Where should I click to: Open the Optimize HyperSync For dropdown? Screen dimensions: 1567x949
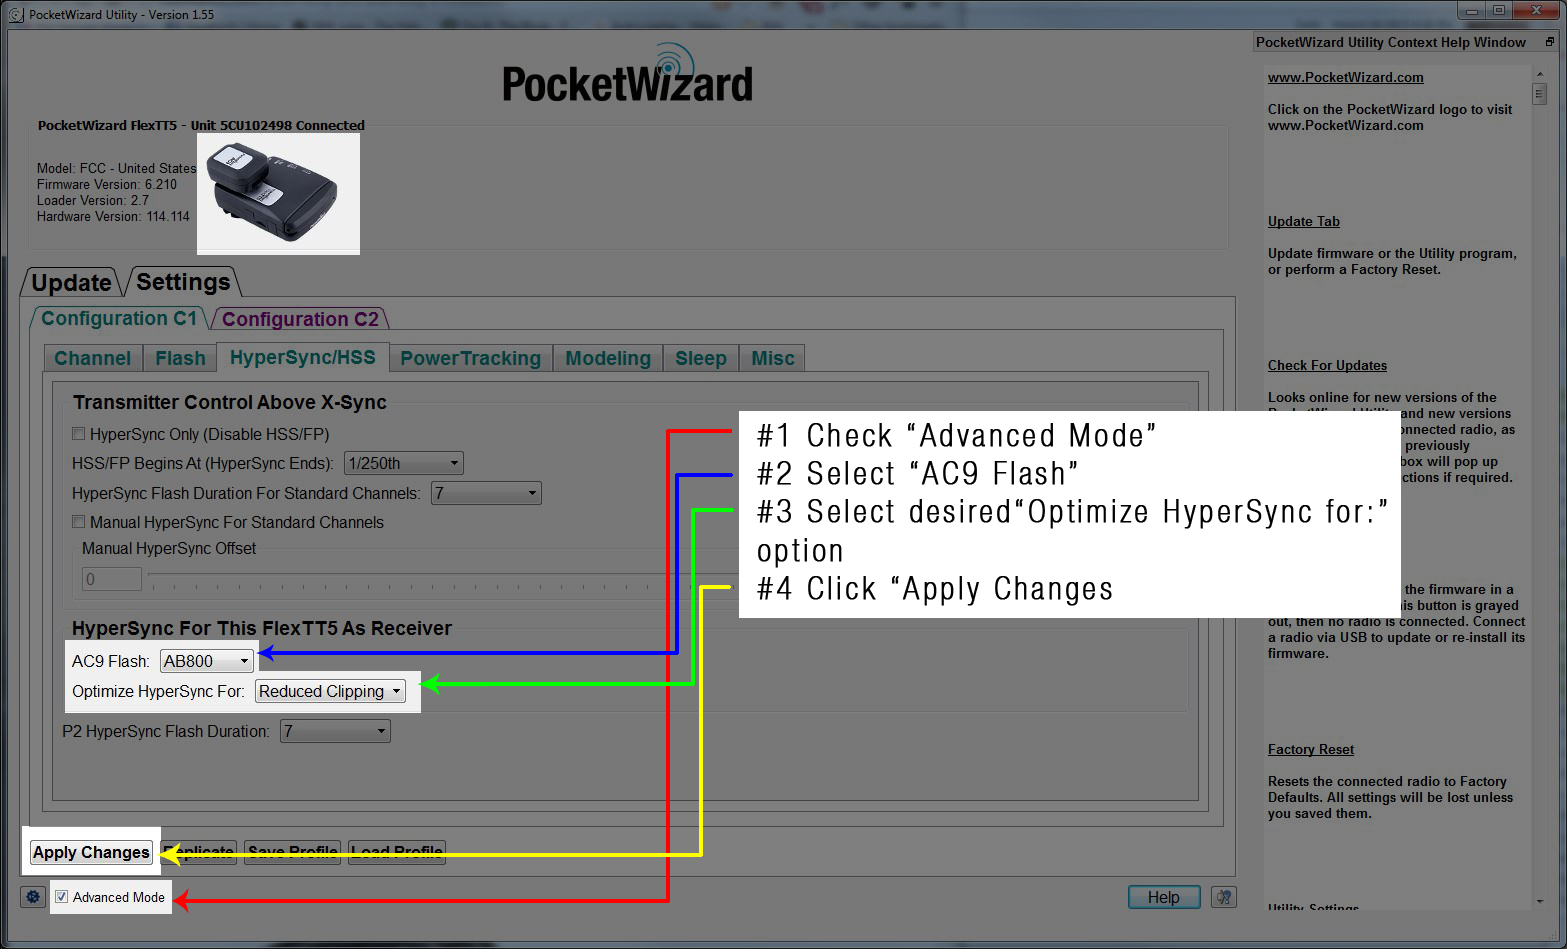click(x=330, y=691)
